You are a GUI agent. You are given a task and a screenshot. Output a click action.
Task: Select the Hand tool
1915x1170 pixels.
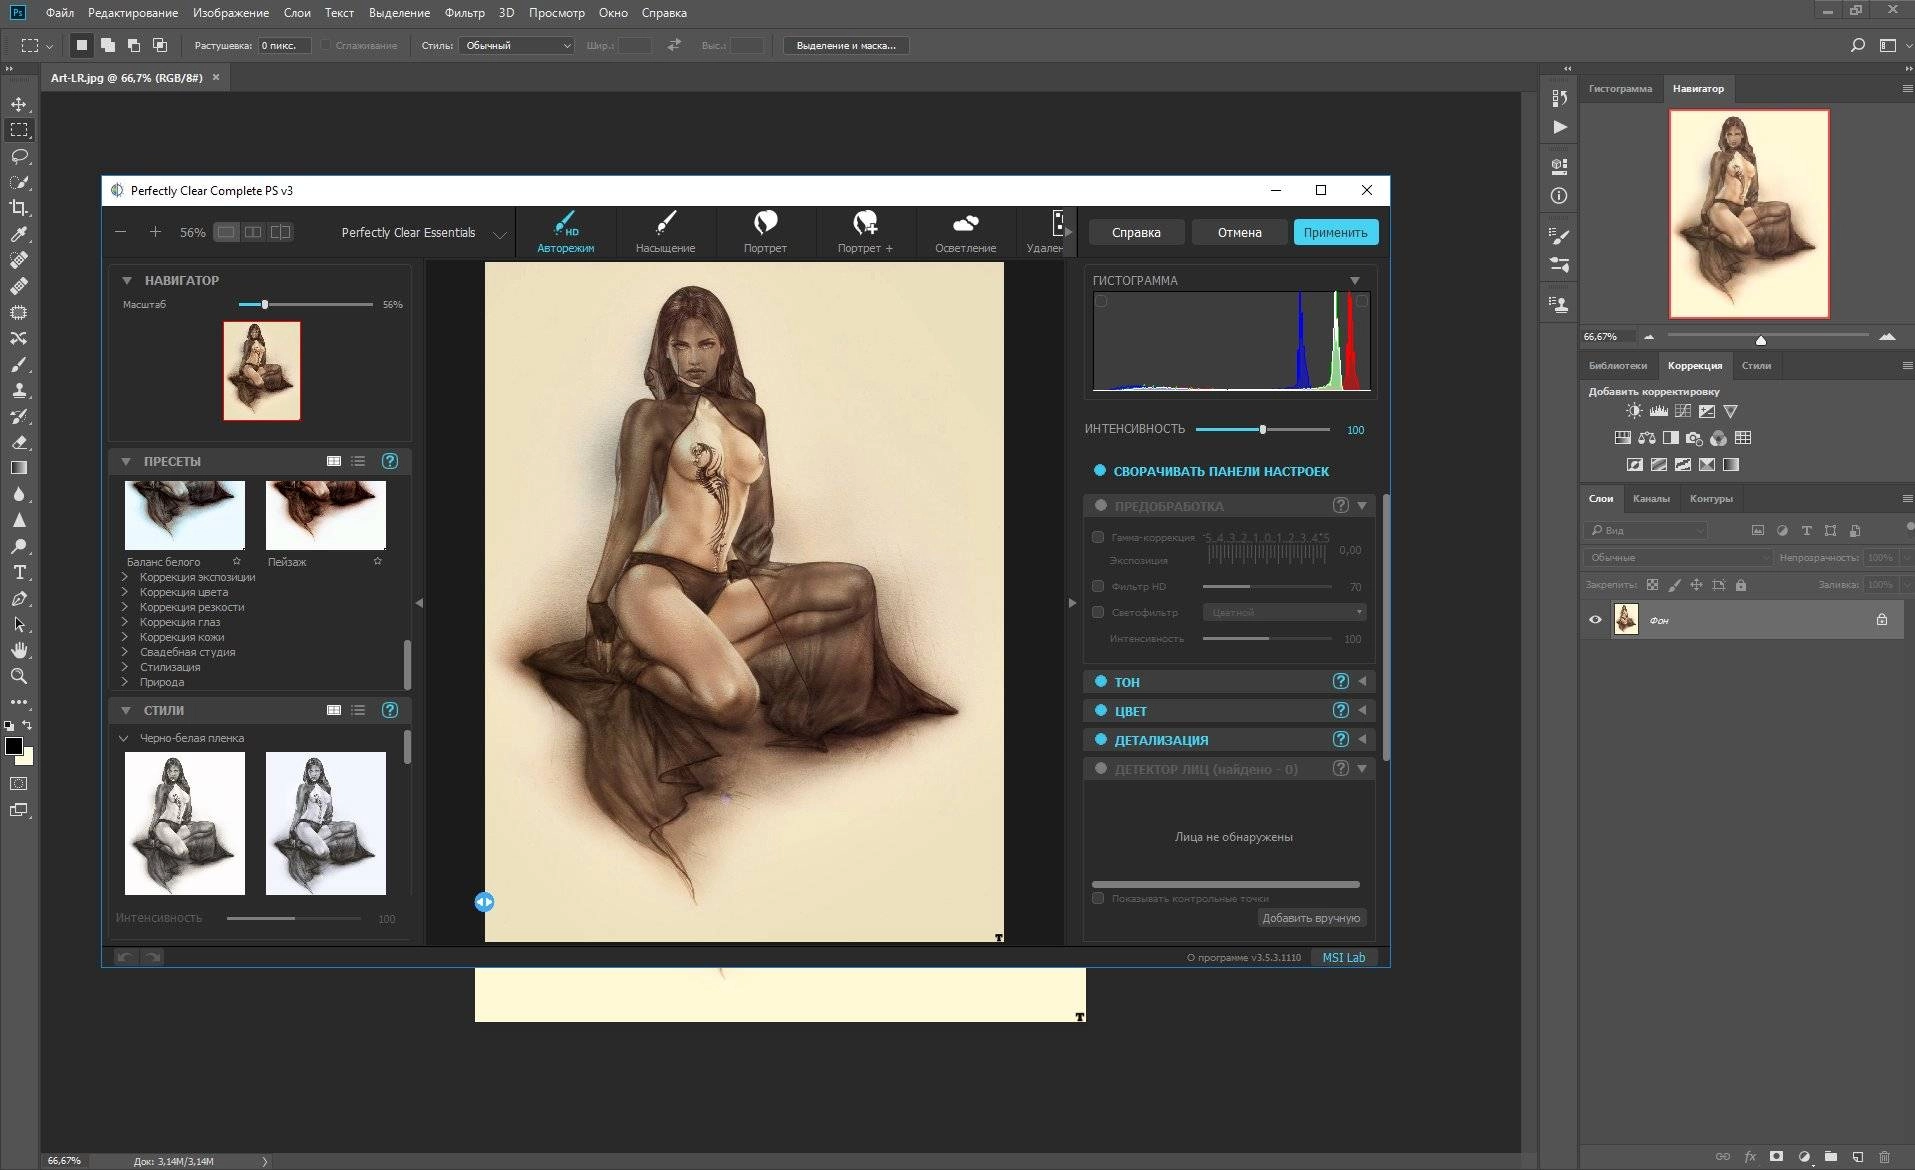click(x=19, y=650)
